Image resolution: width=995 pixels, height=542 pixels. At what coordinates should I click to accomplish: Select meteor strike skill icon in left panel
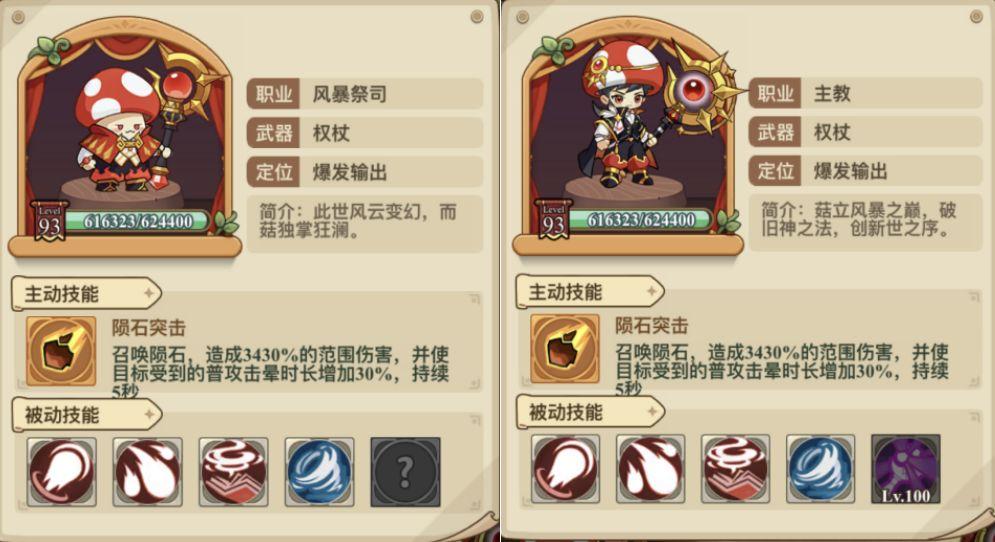[x=61, y=351]
